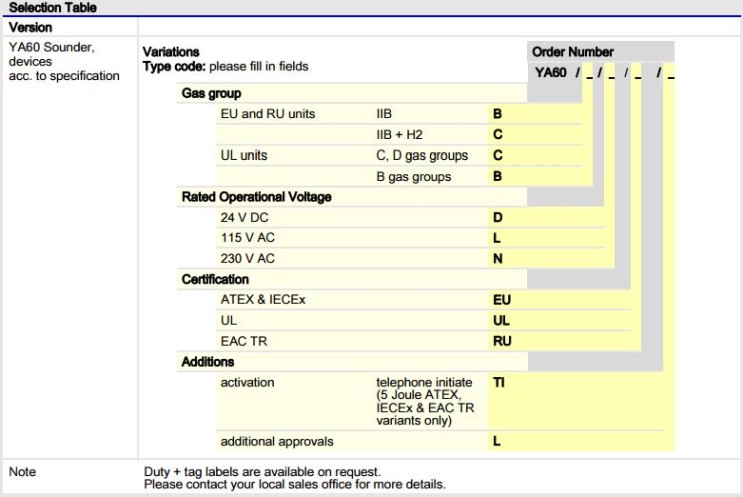Image resolution: width=743 pixels, height=497 pixels.
Task: Select the 'IIB + H2' entry
Action: pyautogui.click(x=399, y=135)
